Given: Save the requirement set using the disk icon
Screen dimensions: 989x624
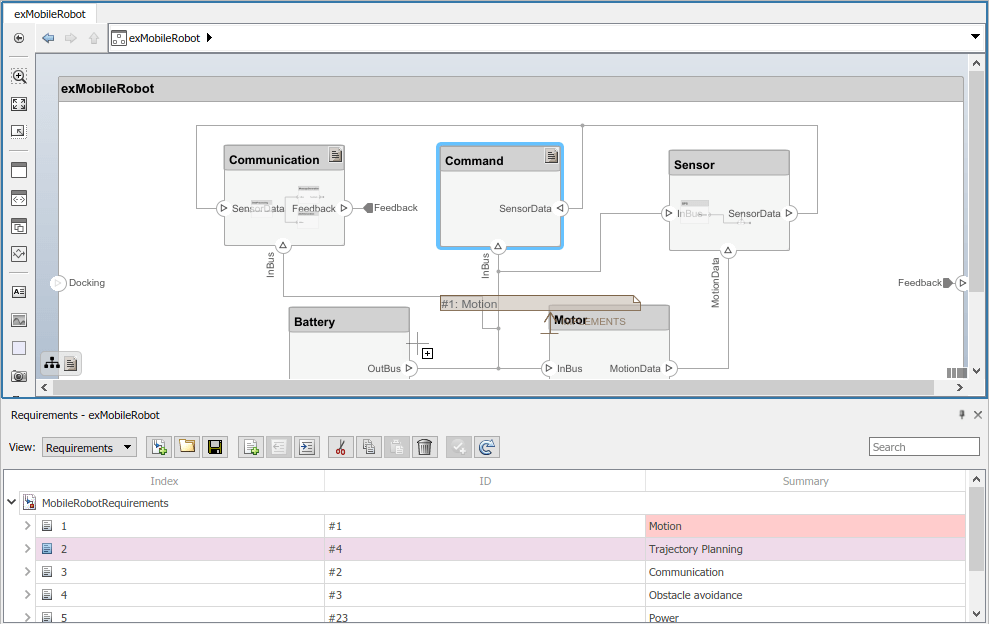Looking at the screenshot, I should click(215, 447).
